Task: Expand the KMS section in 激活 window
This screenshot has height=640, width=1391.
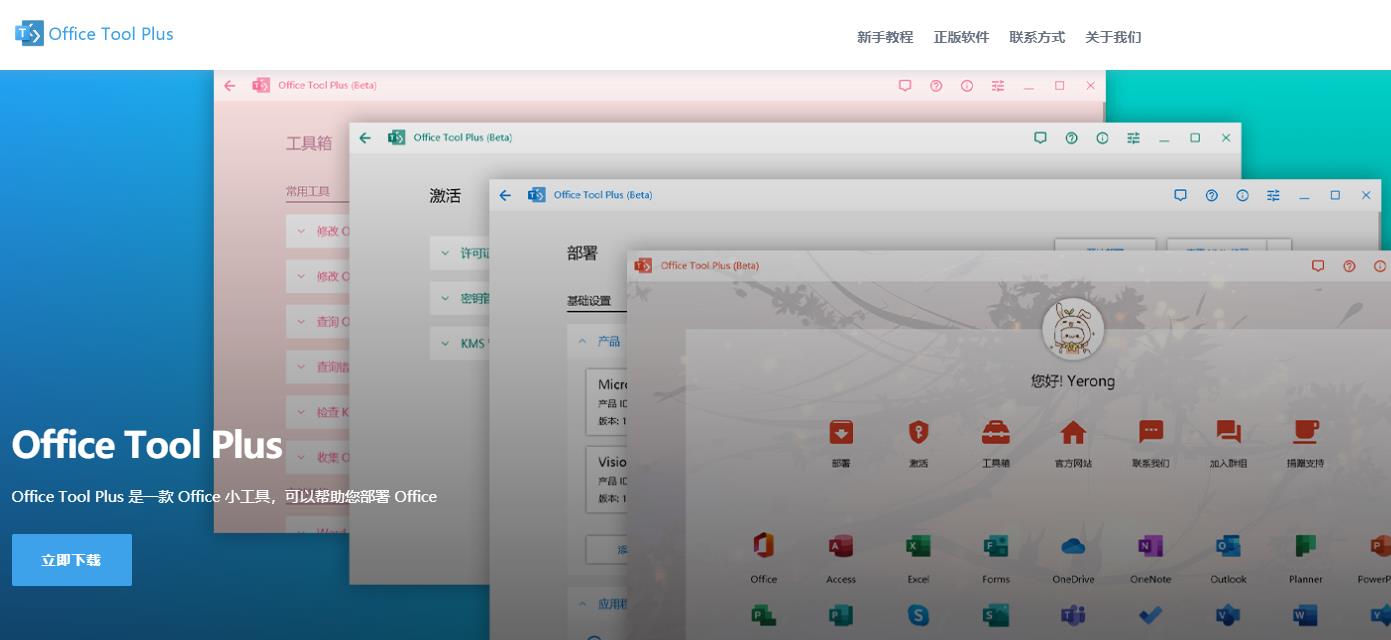Action: (460, 343)
